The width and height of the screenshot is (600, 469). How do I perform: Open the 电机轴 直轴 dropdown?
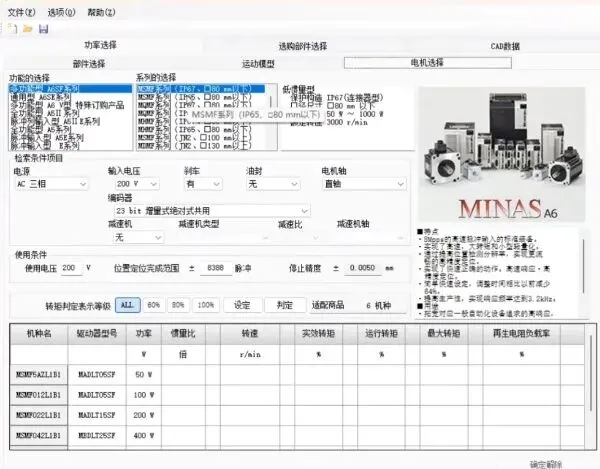coord(364,184)
